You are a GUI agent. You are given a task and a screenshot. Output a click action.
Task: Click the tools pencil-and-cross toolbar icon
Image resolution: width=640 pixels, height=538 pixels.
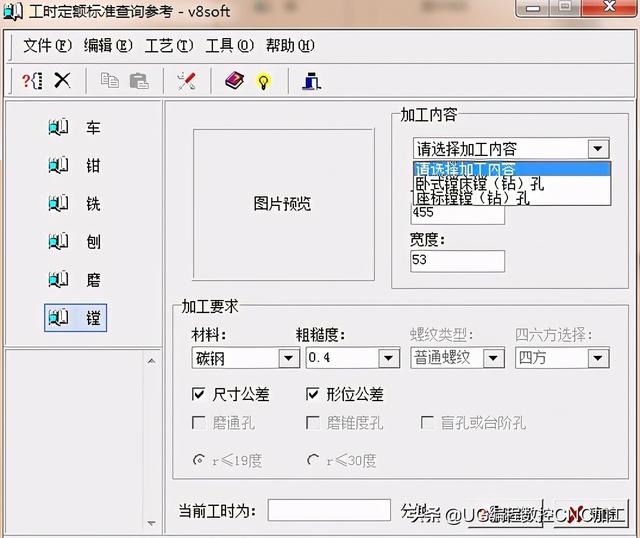tap(187, 81)
